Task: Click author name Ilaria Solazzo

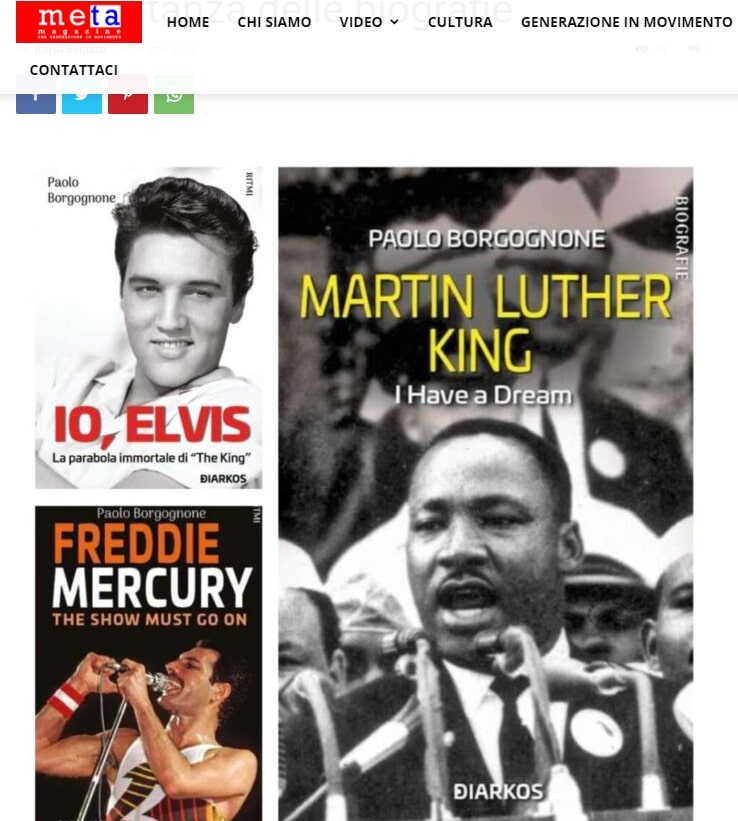Action: click(70, 49)
